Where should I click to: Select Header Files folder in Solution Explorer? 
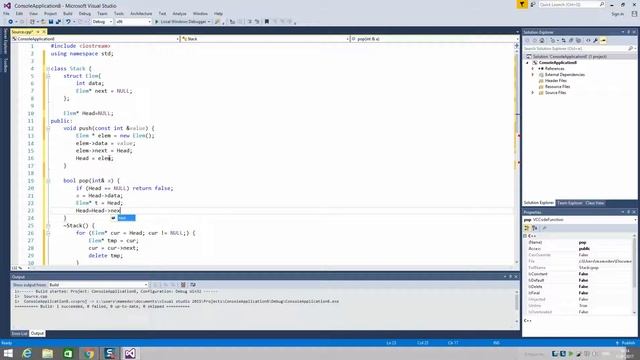pos(556,81)
